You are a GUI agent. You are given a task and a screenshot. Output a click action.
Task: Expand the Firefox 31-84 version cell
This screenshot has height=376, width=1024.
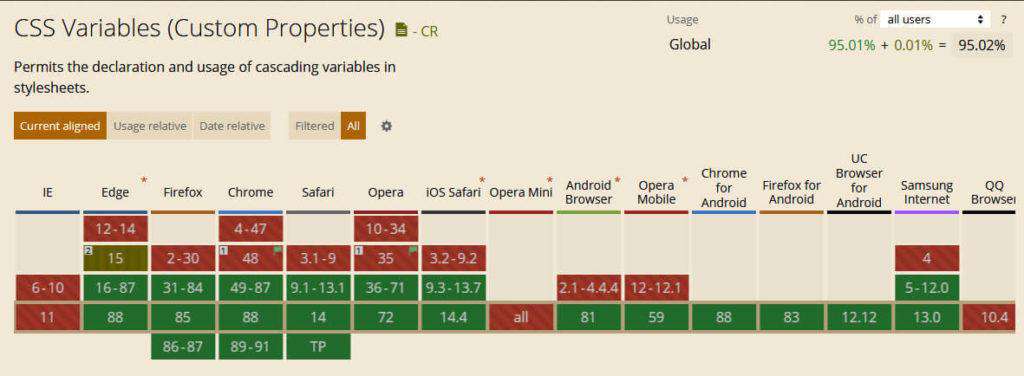click(x=183, y=287)
